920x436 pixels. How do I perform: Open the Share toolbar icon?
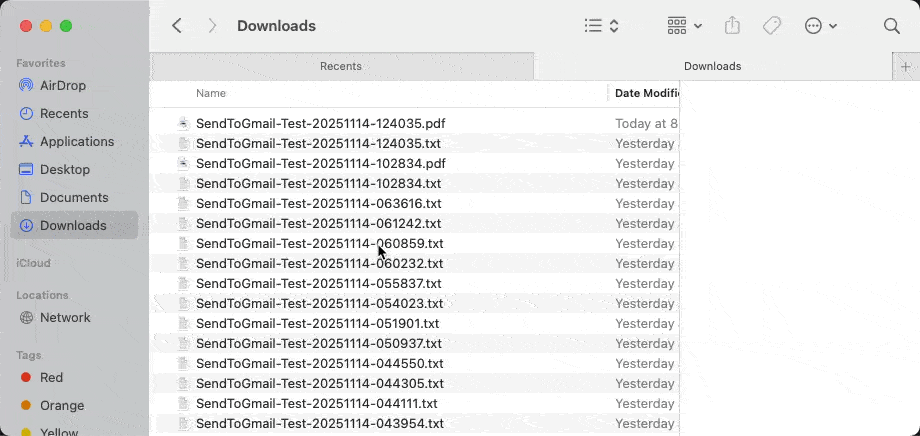pyautogui.click(x=732, y=26)
